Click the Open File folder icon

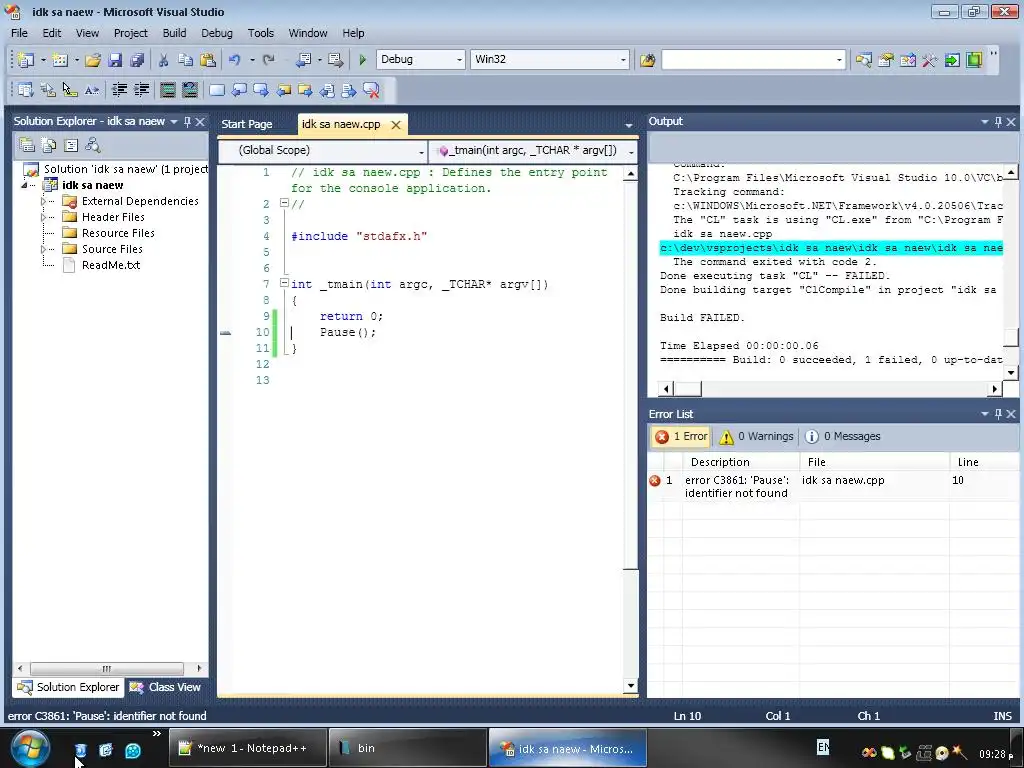[x=93, y=60]
